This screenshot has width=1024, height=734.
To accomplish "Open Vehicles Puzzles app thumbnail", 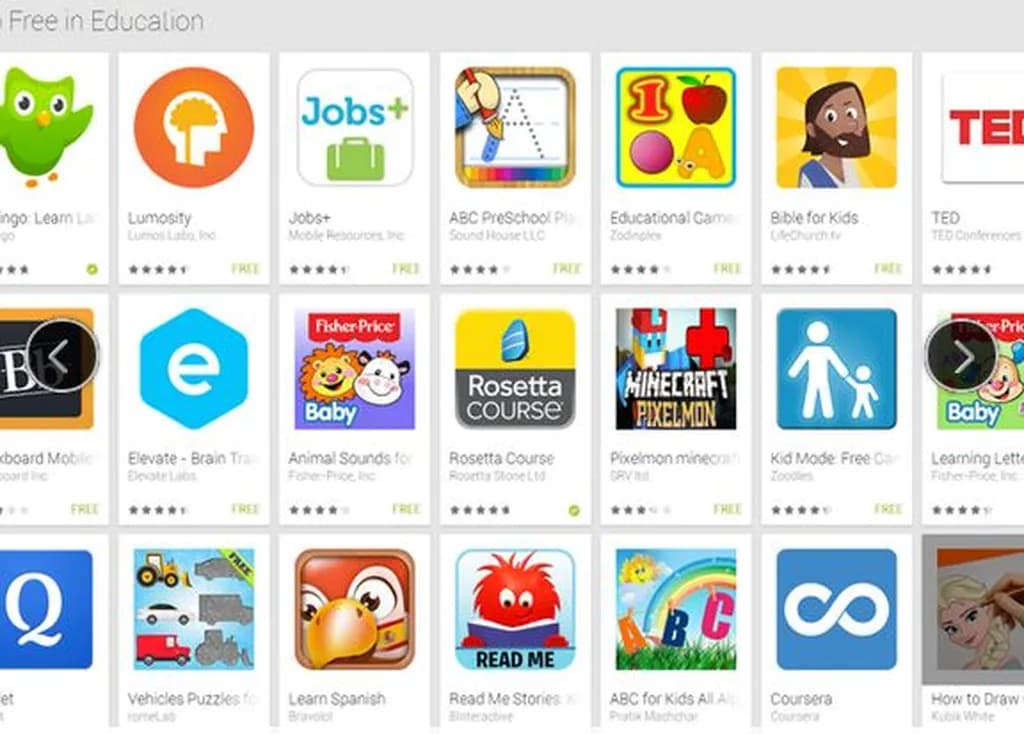I will coord(194,609).
